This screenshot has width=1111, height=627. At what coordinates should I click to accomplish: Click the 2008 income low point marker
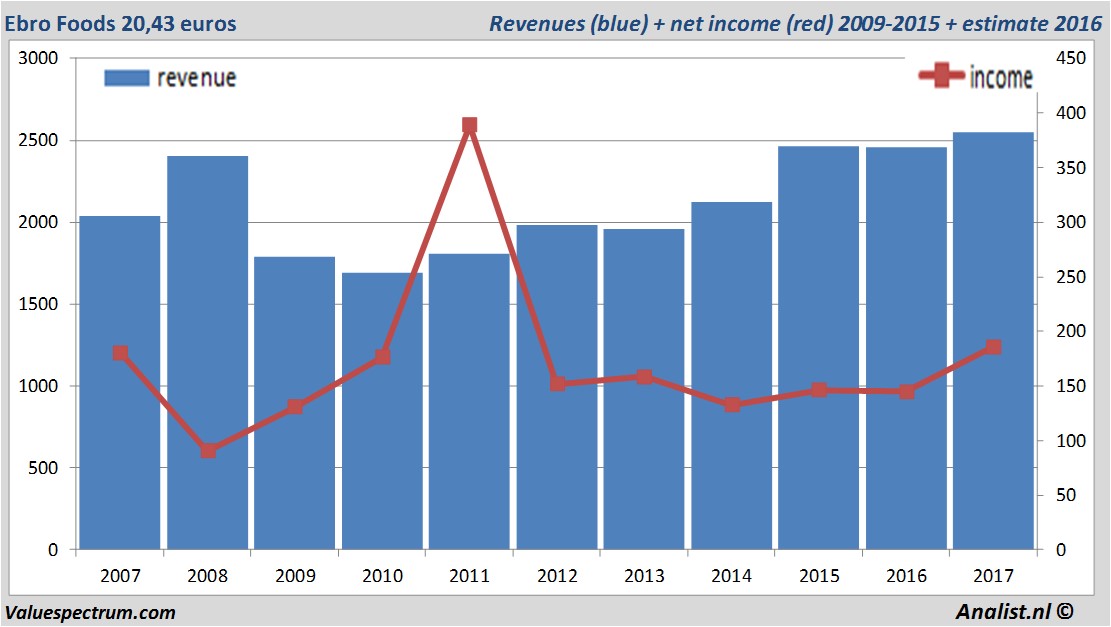click(x=208, y=451)
